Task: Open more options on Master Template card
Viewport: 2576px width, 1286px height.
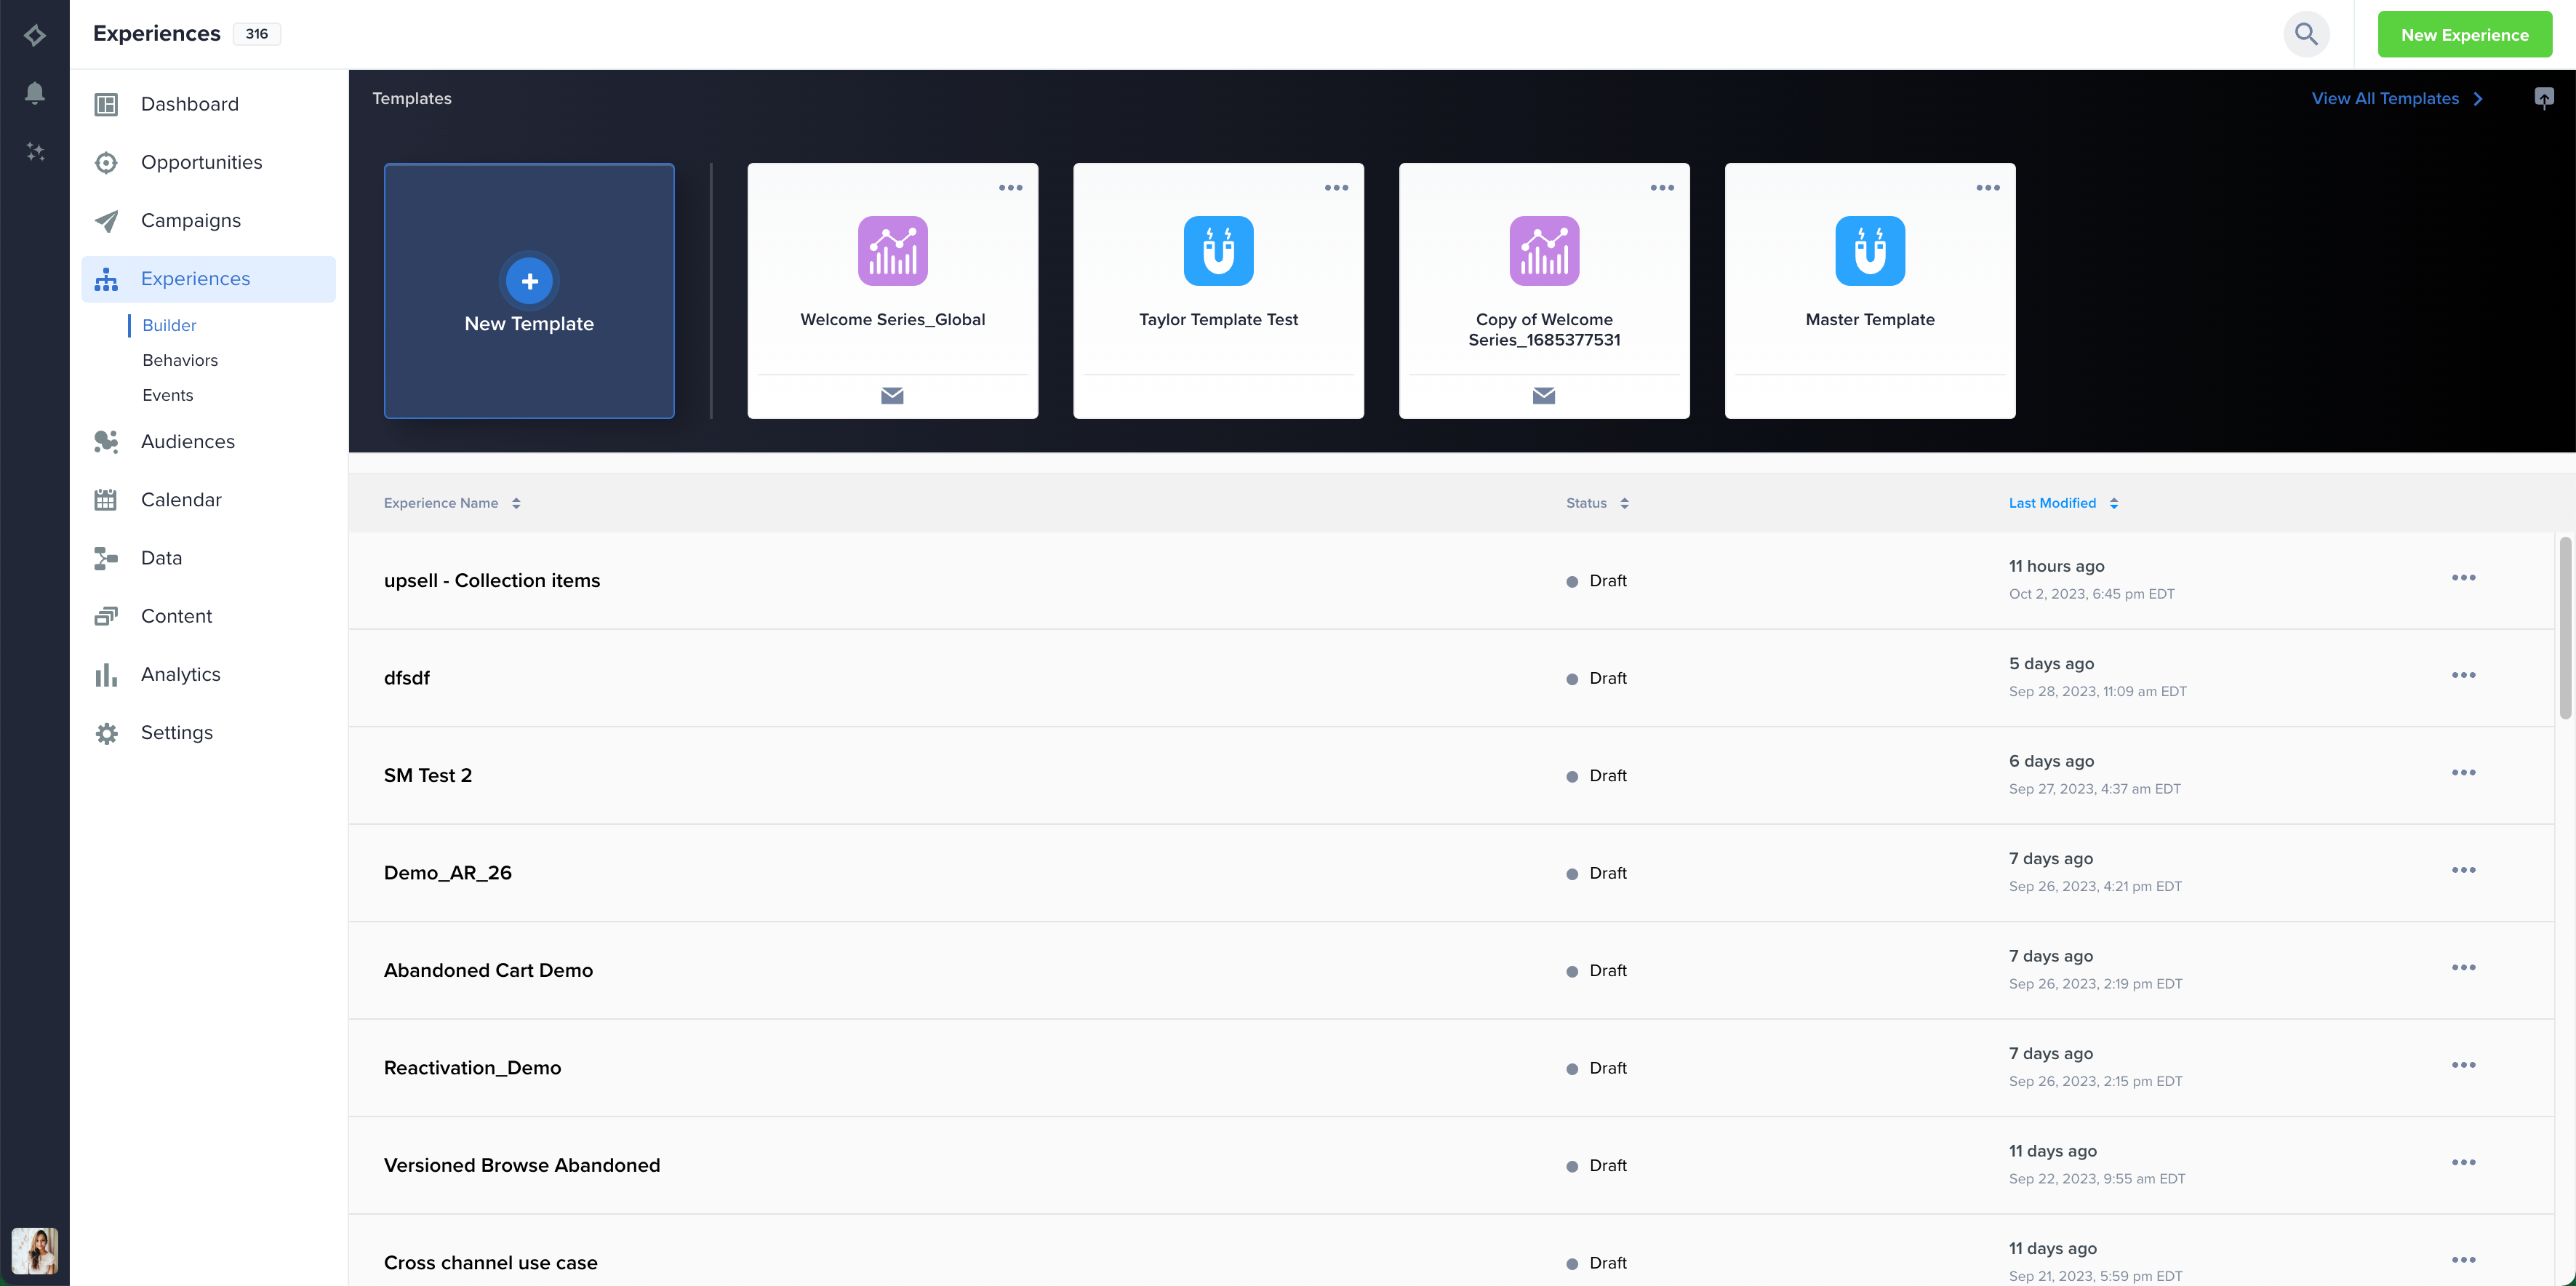Action: [x=1988, y=188]
